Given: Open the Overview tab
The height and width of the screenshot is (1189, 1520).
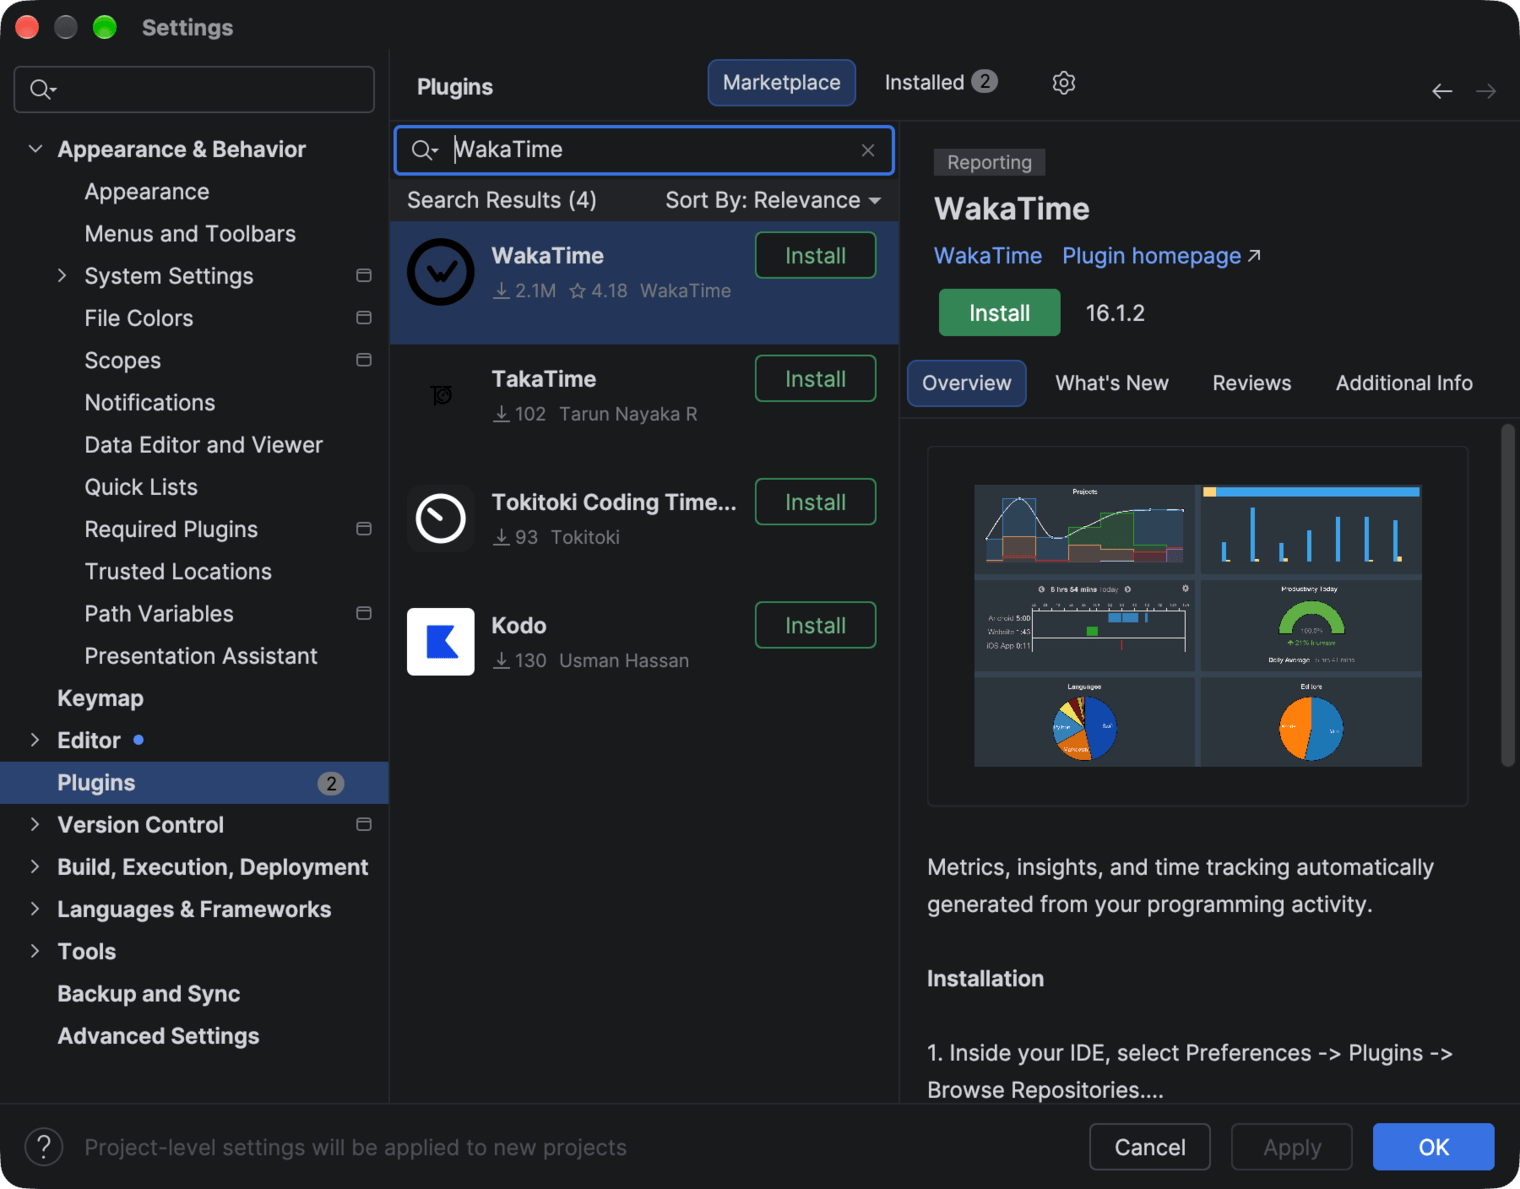Looking at the screenshot, I should click(x=966, y=383).
